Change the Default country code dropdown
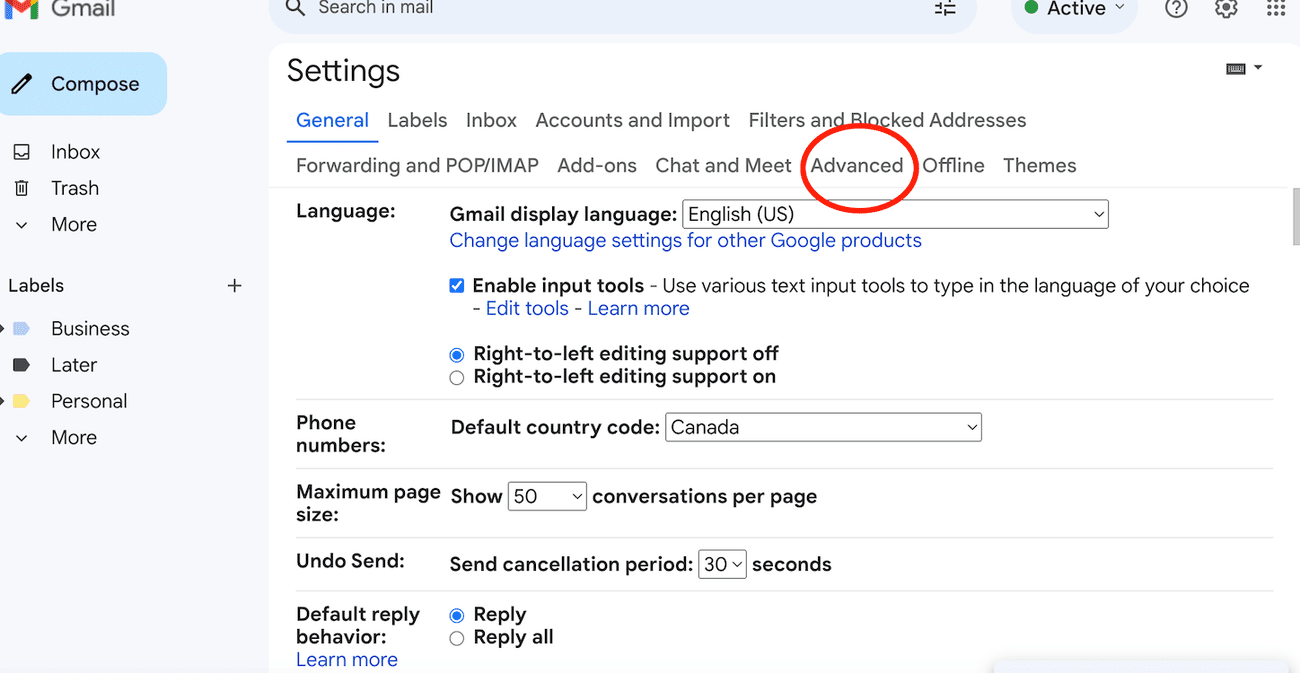The image size is (1300, 673). coord(822,427)
